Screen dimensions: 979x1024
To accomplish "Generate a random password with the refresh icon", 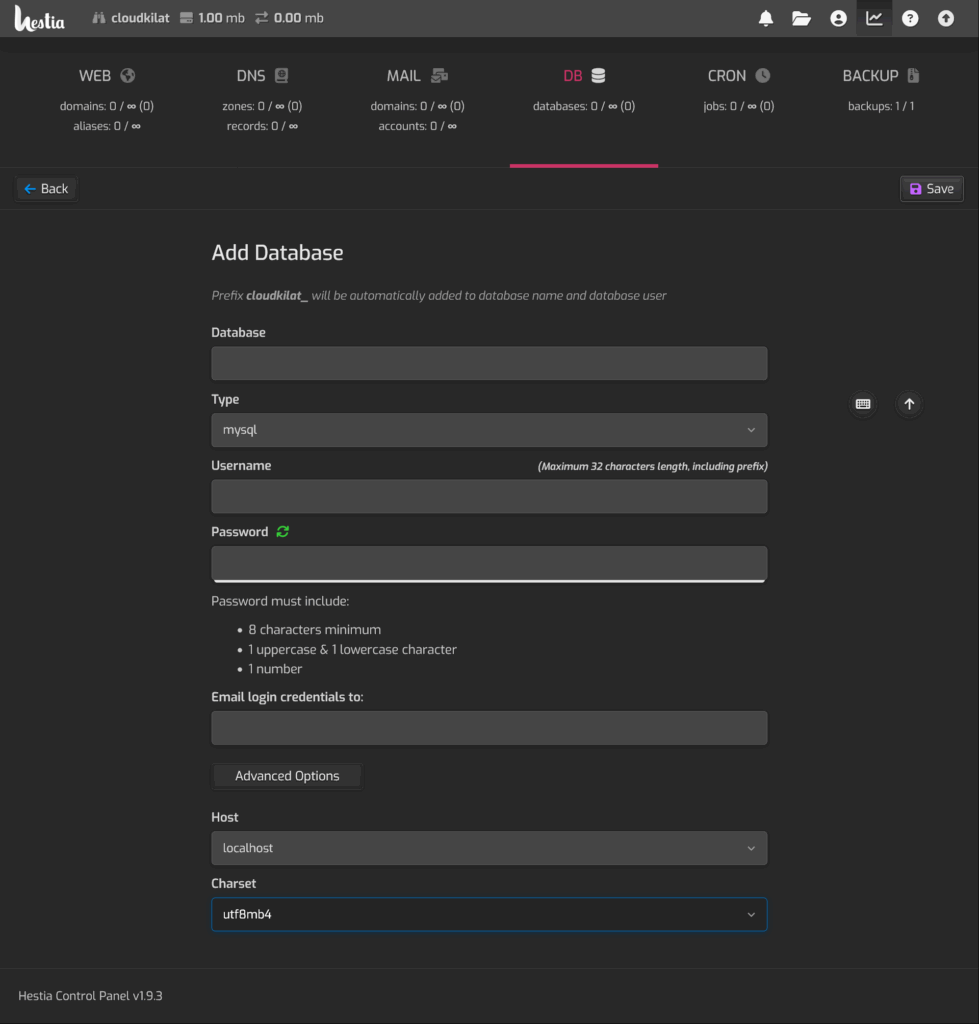I will (x=283, y=532).
